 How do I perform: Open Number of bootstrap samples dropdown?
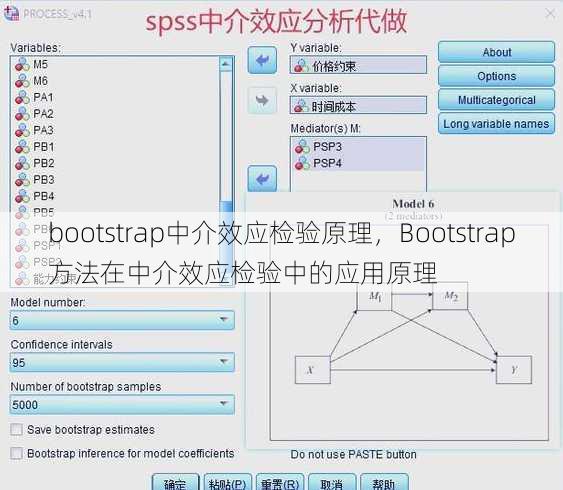coord(122,405)
